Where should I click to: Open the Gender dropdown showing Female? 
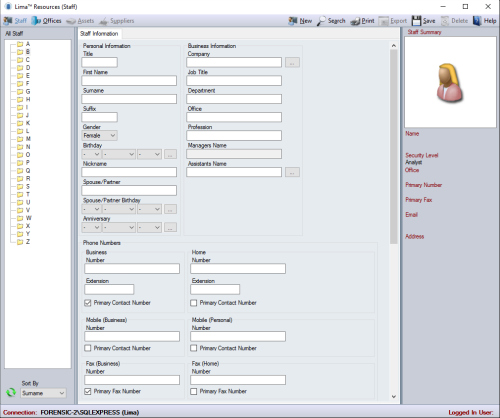click(99, 135)
